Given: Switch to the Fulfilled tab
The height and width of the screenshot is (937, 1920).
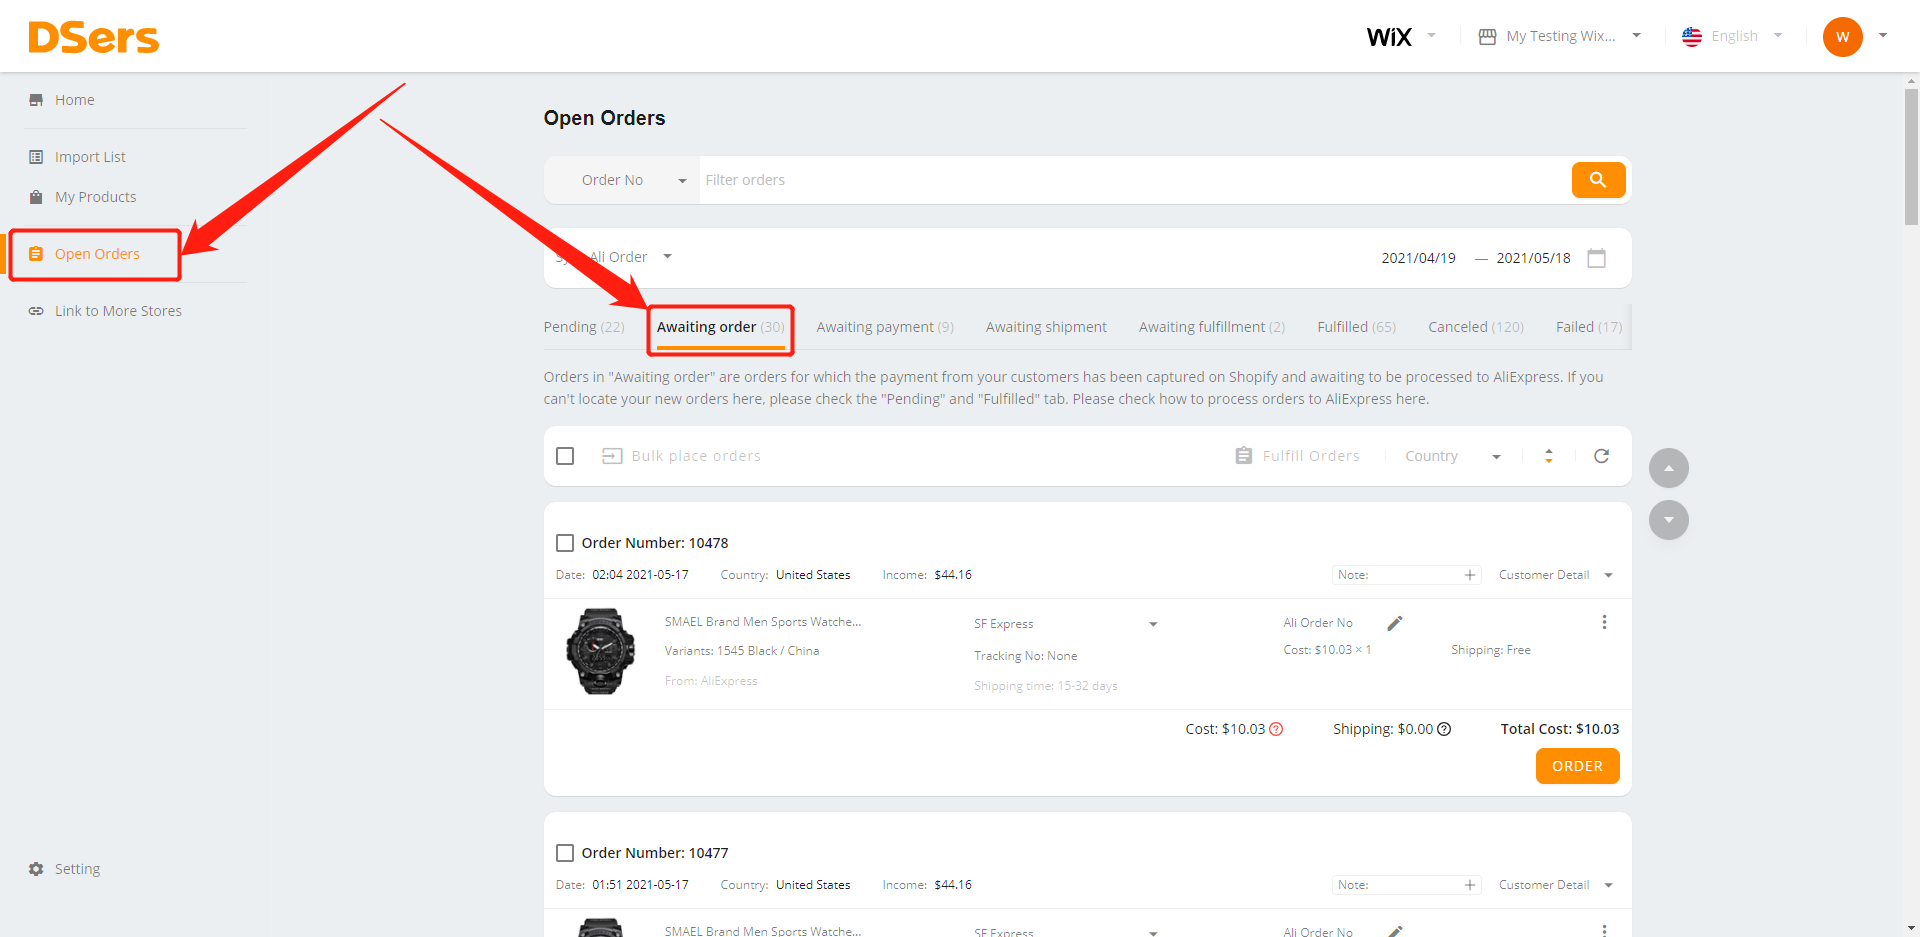Looking at the screenshot, I should pyautogui.click(x=1356, y=327).
